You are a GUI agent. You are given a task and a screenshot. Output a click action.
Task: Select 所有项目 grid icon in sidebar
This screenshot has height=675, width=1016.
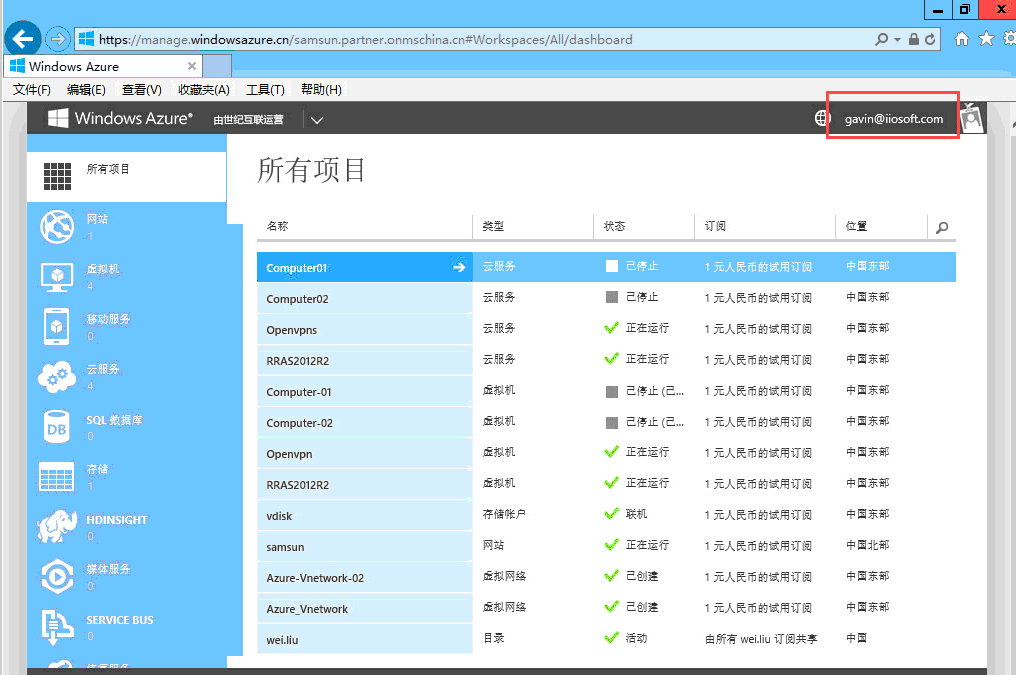(x=58, y=176)
